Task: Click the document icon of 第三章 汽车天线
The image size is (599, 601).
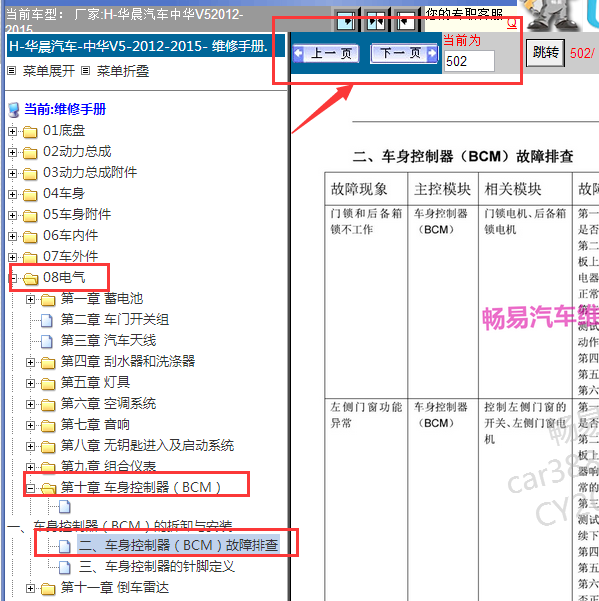Action: coord(47,341)
